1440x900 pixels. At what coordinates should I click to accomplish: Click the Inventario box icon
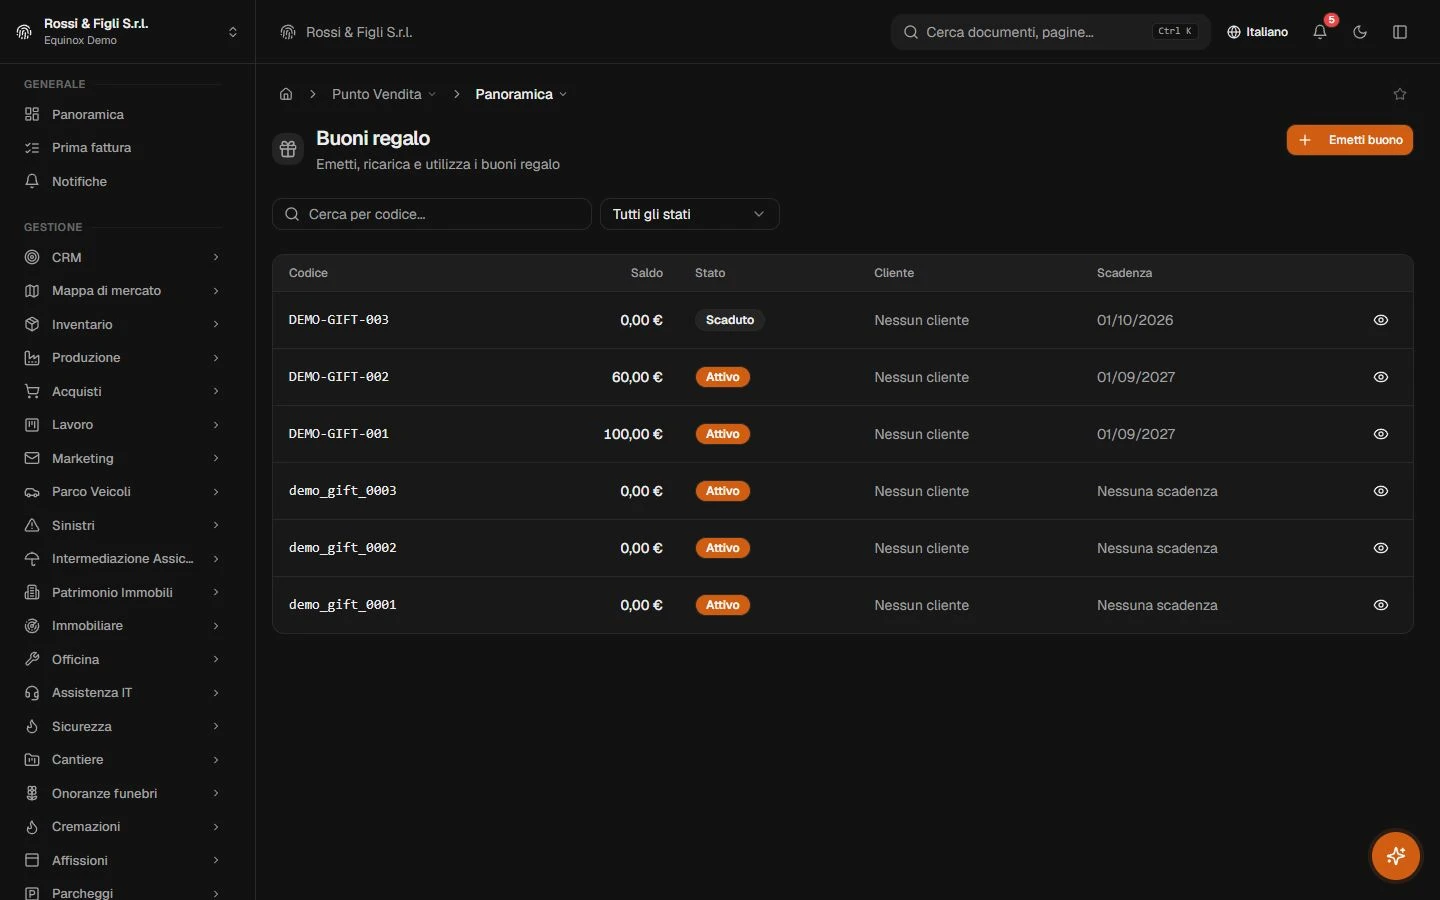click(32, 324)
